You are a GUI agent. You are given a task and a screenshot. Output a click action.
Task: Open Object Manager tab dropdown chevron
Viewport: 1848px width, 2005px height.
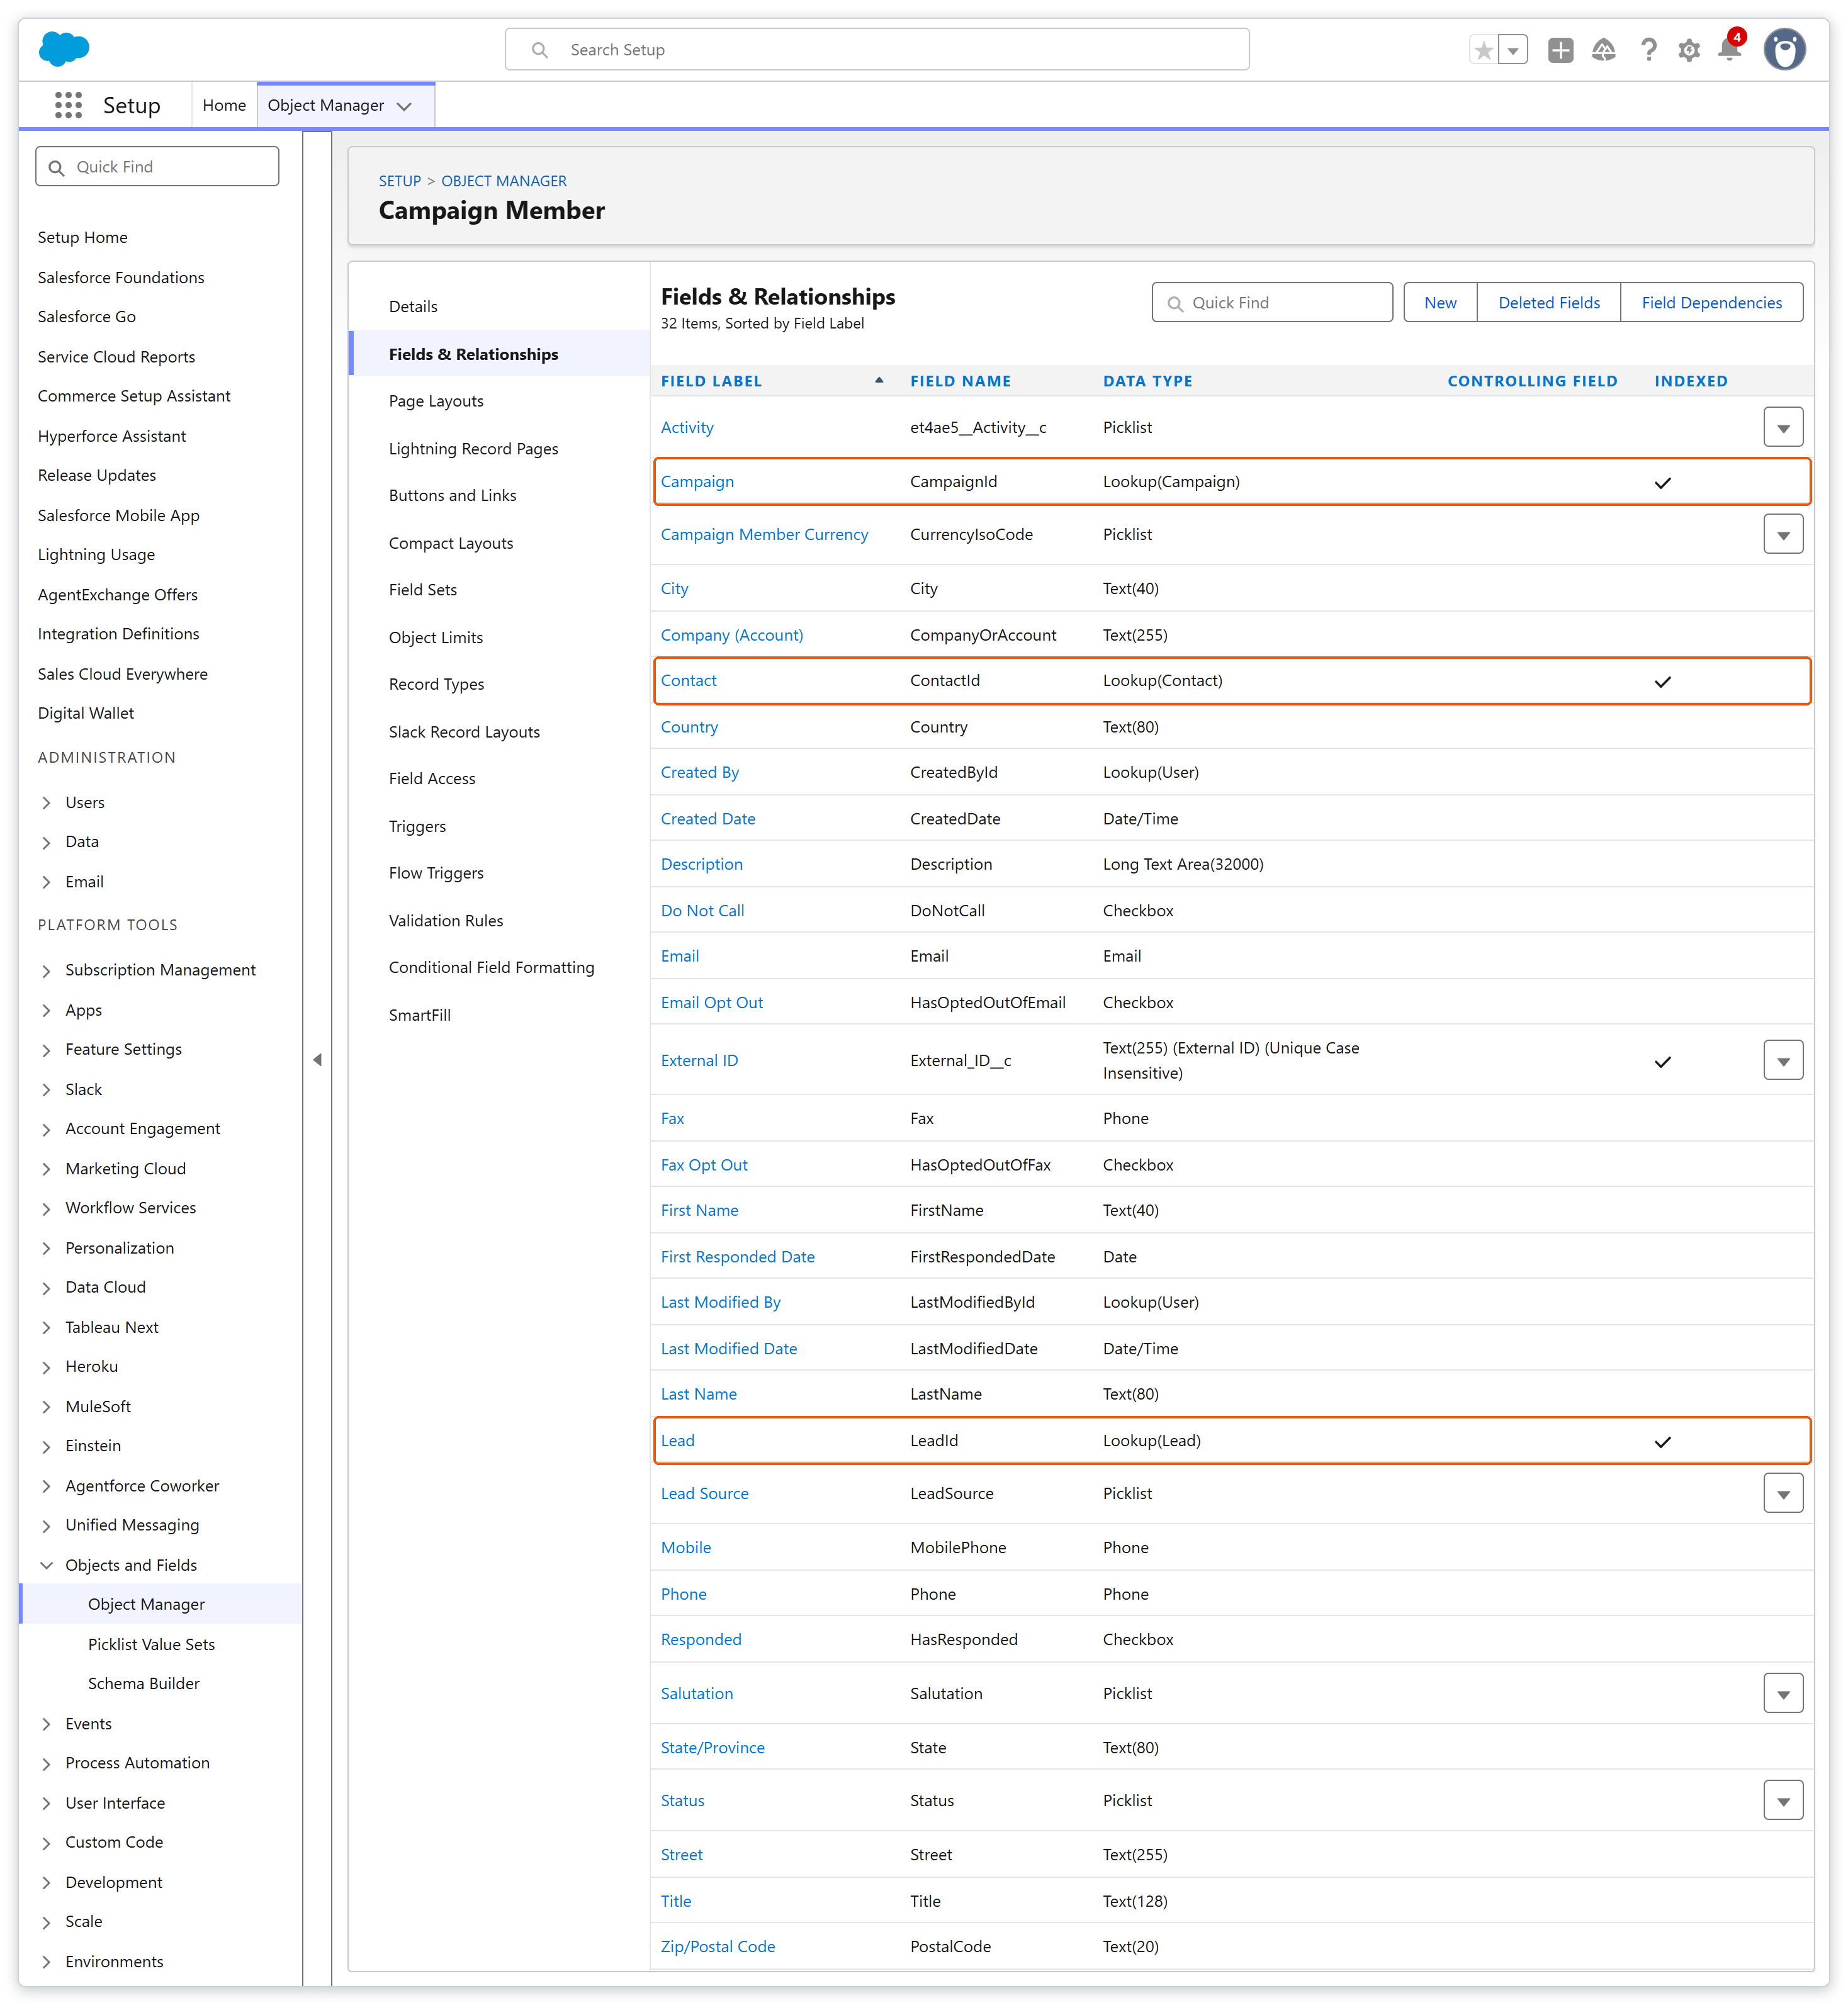coord(405,106)
